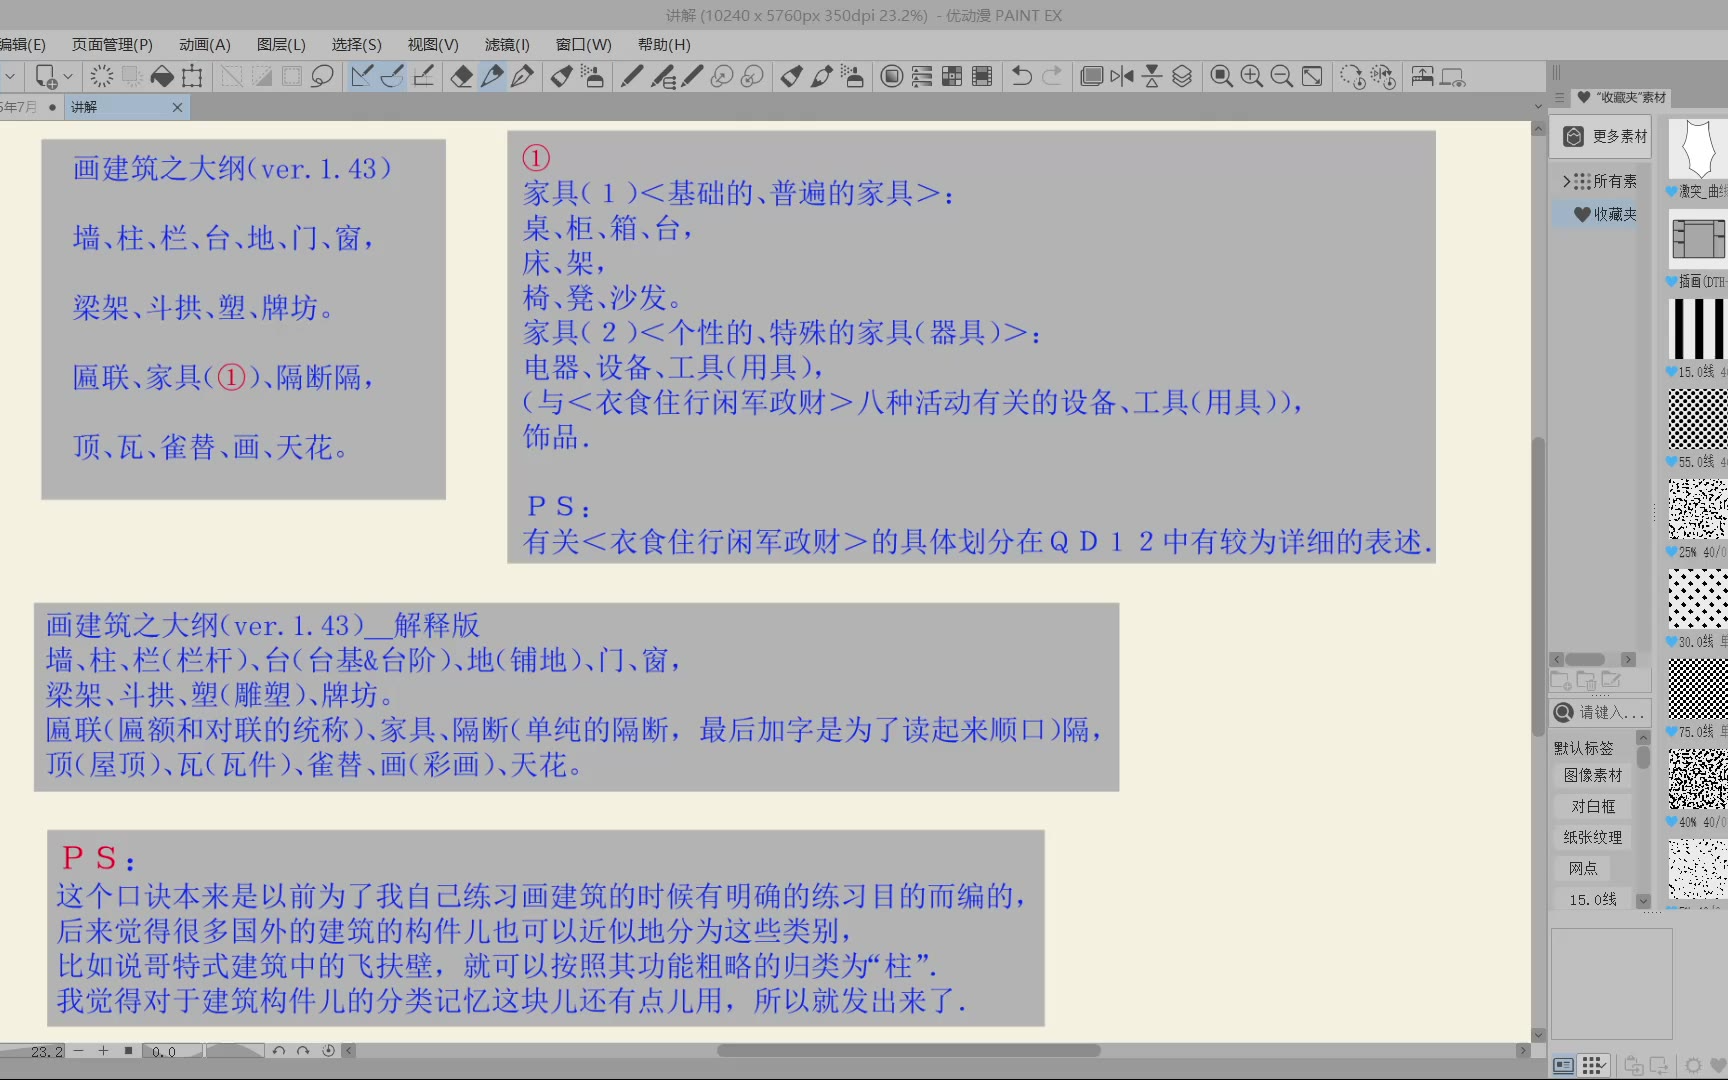Click the diagonal arrow fit canvas icon
This screenshot has height=1080, width=1728.
(1312, 77)
